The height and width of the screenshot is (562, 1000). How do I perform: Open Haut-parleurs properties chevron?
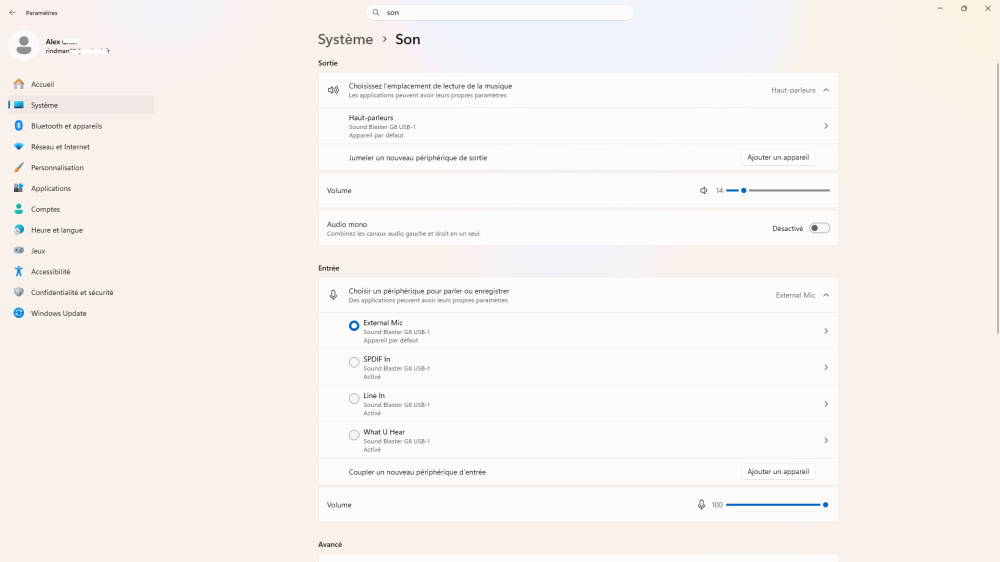coord(826,126)
